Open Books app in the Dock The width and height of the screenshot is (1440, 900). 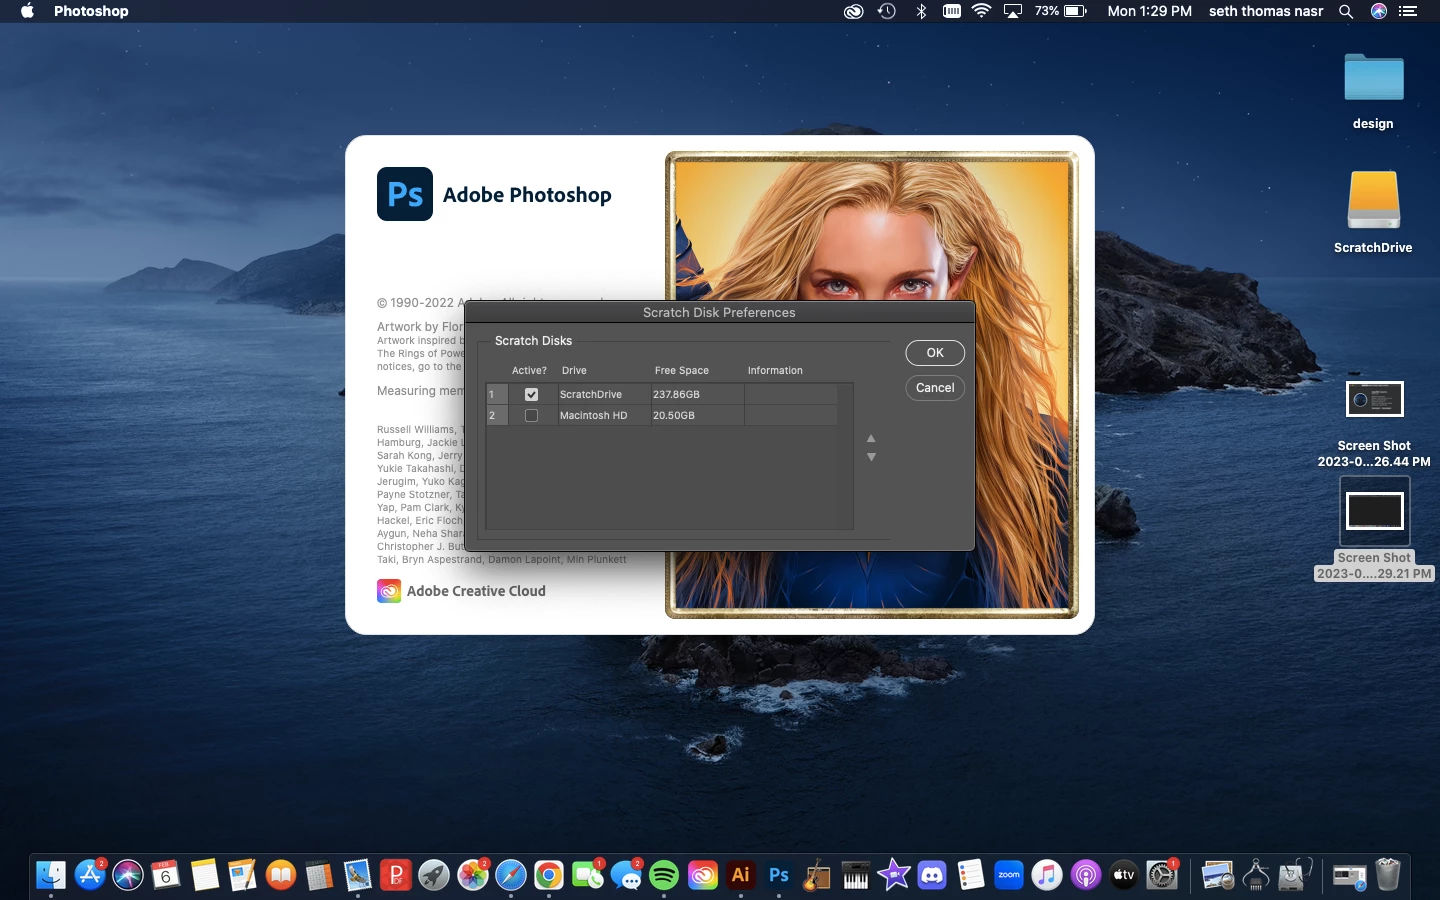(x=281, y=876)
